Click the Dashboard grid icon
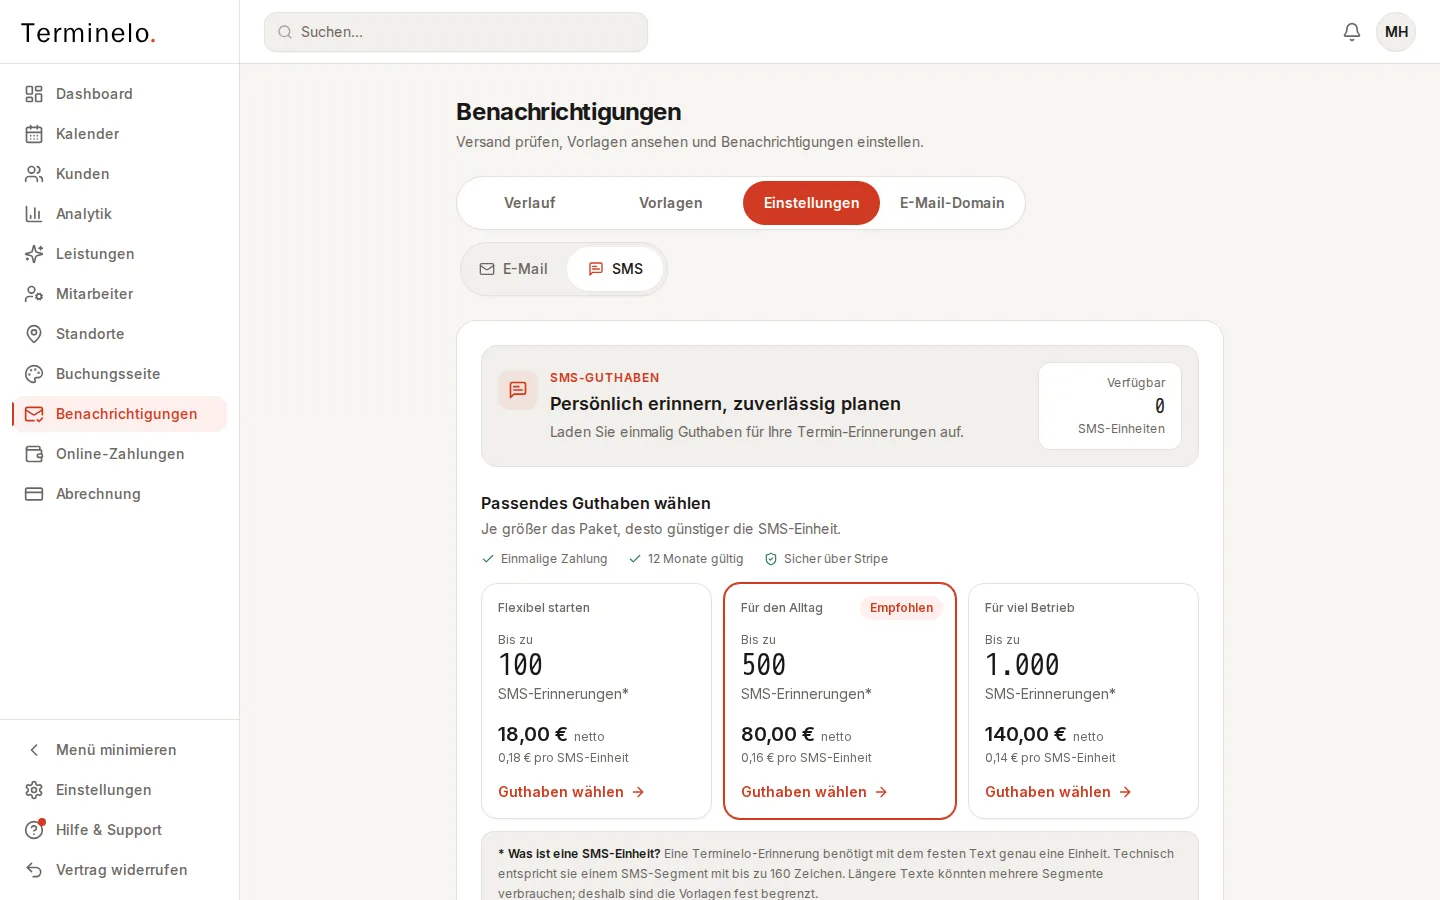 point(34,94)
